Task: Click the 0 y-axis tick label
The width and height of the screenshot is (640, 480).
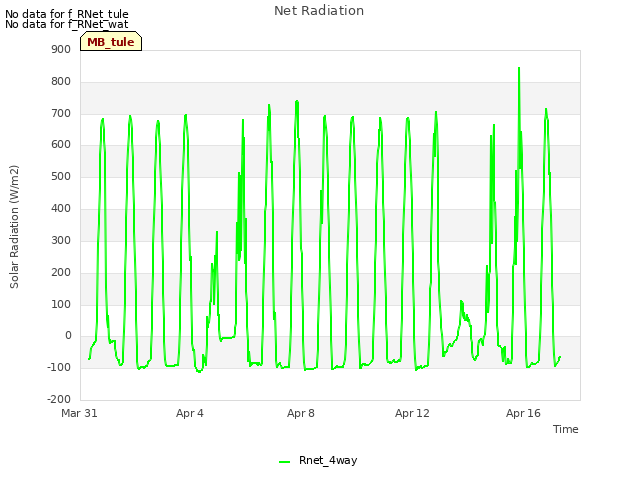Action: pos(68,336)
